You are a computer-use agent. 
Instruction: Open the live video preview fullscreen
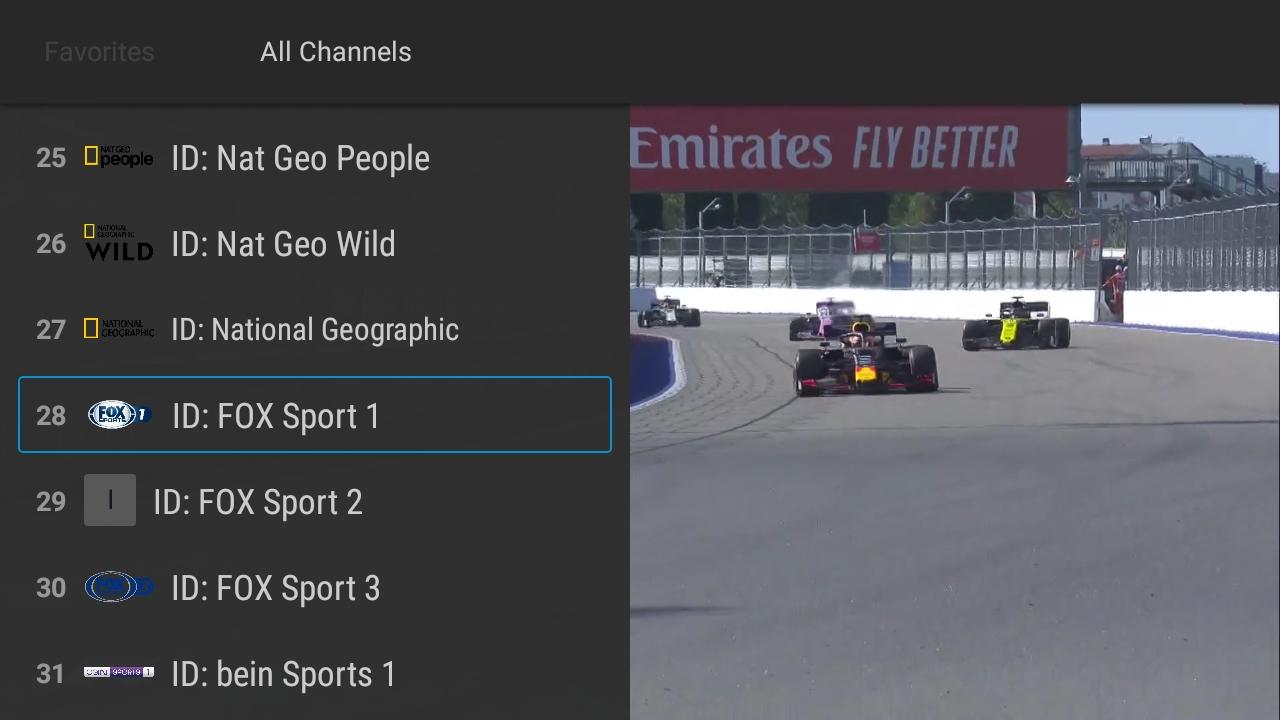(x=955, y=412)
